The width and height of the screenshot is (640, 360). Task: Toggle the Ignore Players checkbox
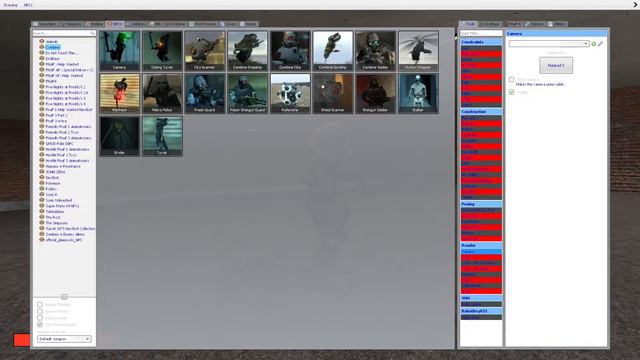point(40,311)
